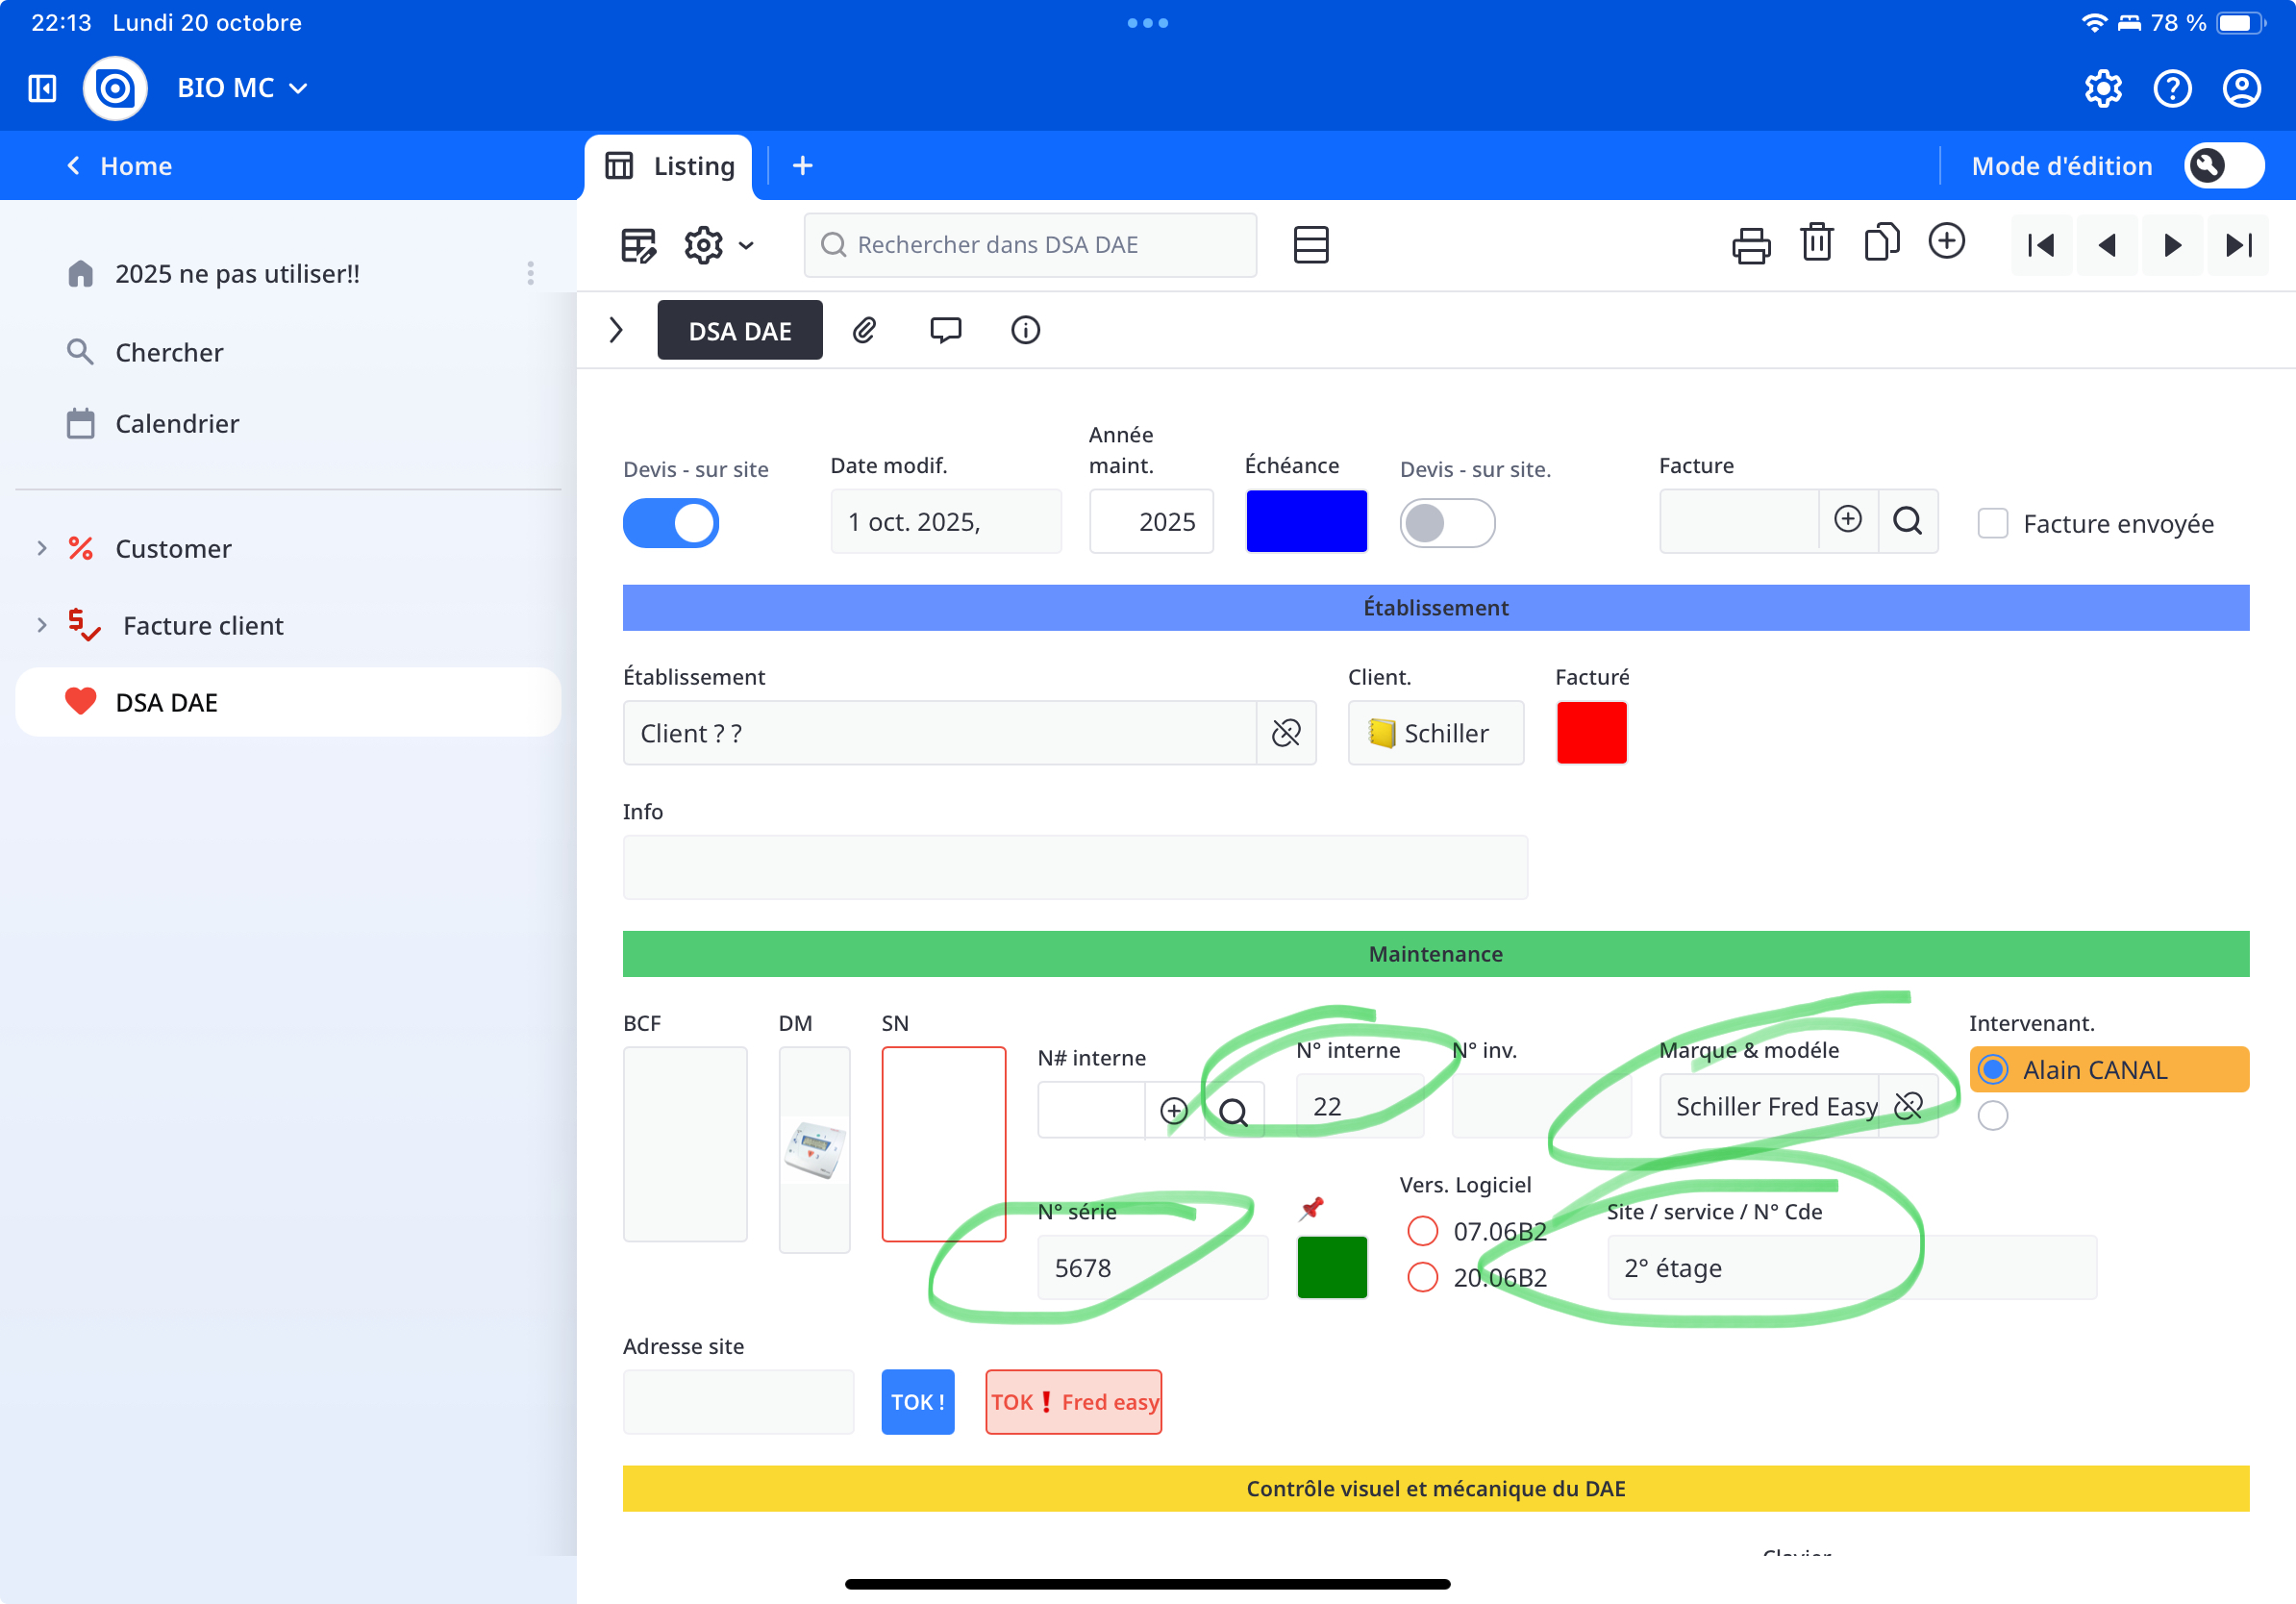Viewport: 2296px width, 1604px height.
Task: Open the comments speech bubble icon
Action: pos(945,330)
